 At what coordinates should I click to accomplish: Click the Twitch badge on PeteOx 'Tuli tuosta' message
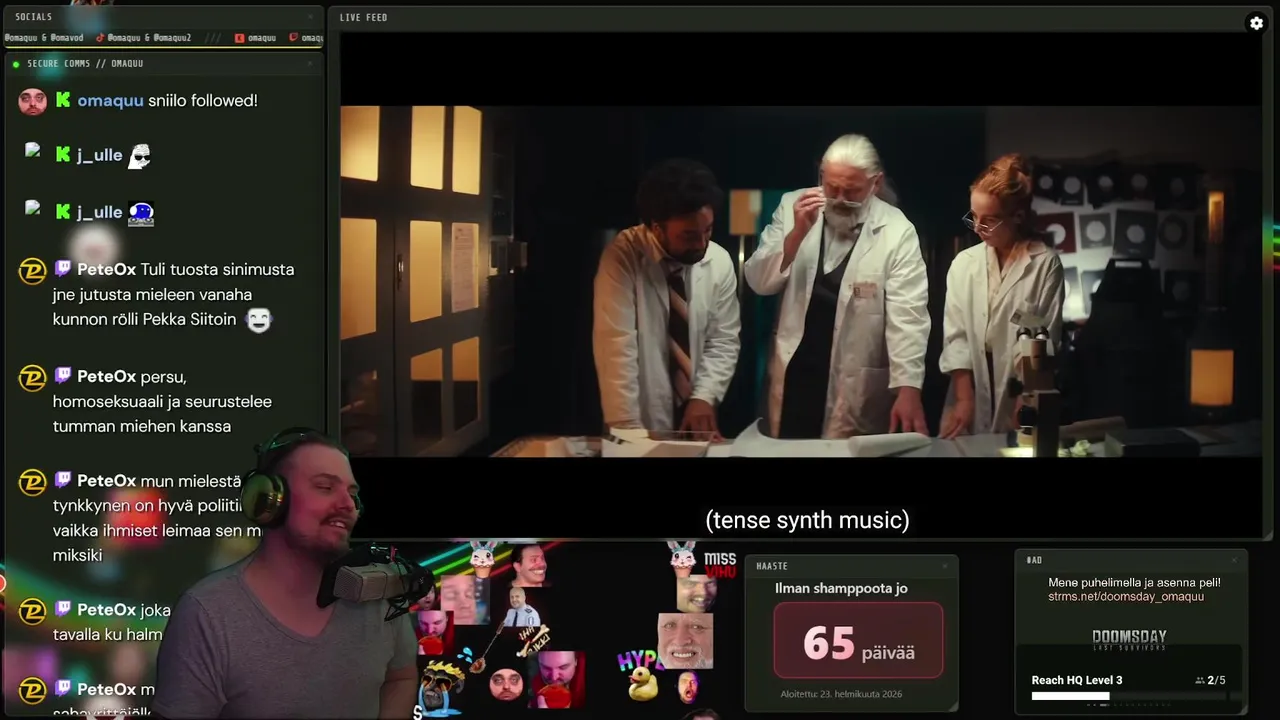click(x=63, y=269)
